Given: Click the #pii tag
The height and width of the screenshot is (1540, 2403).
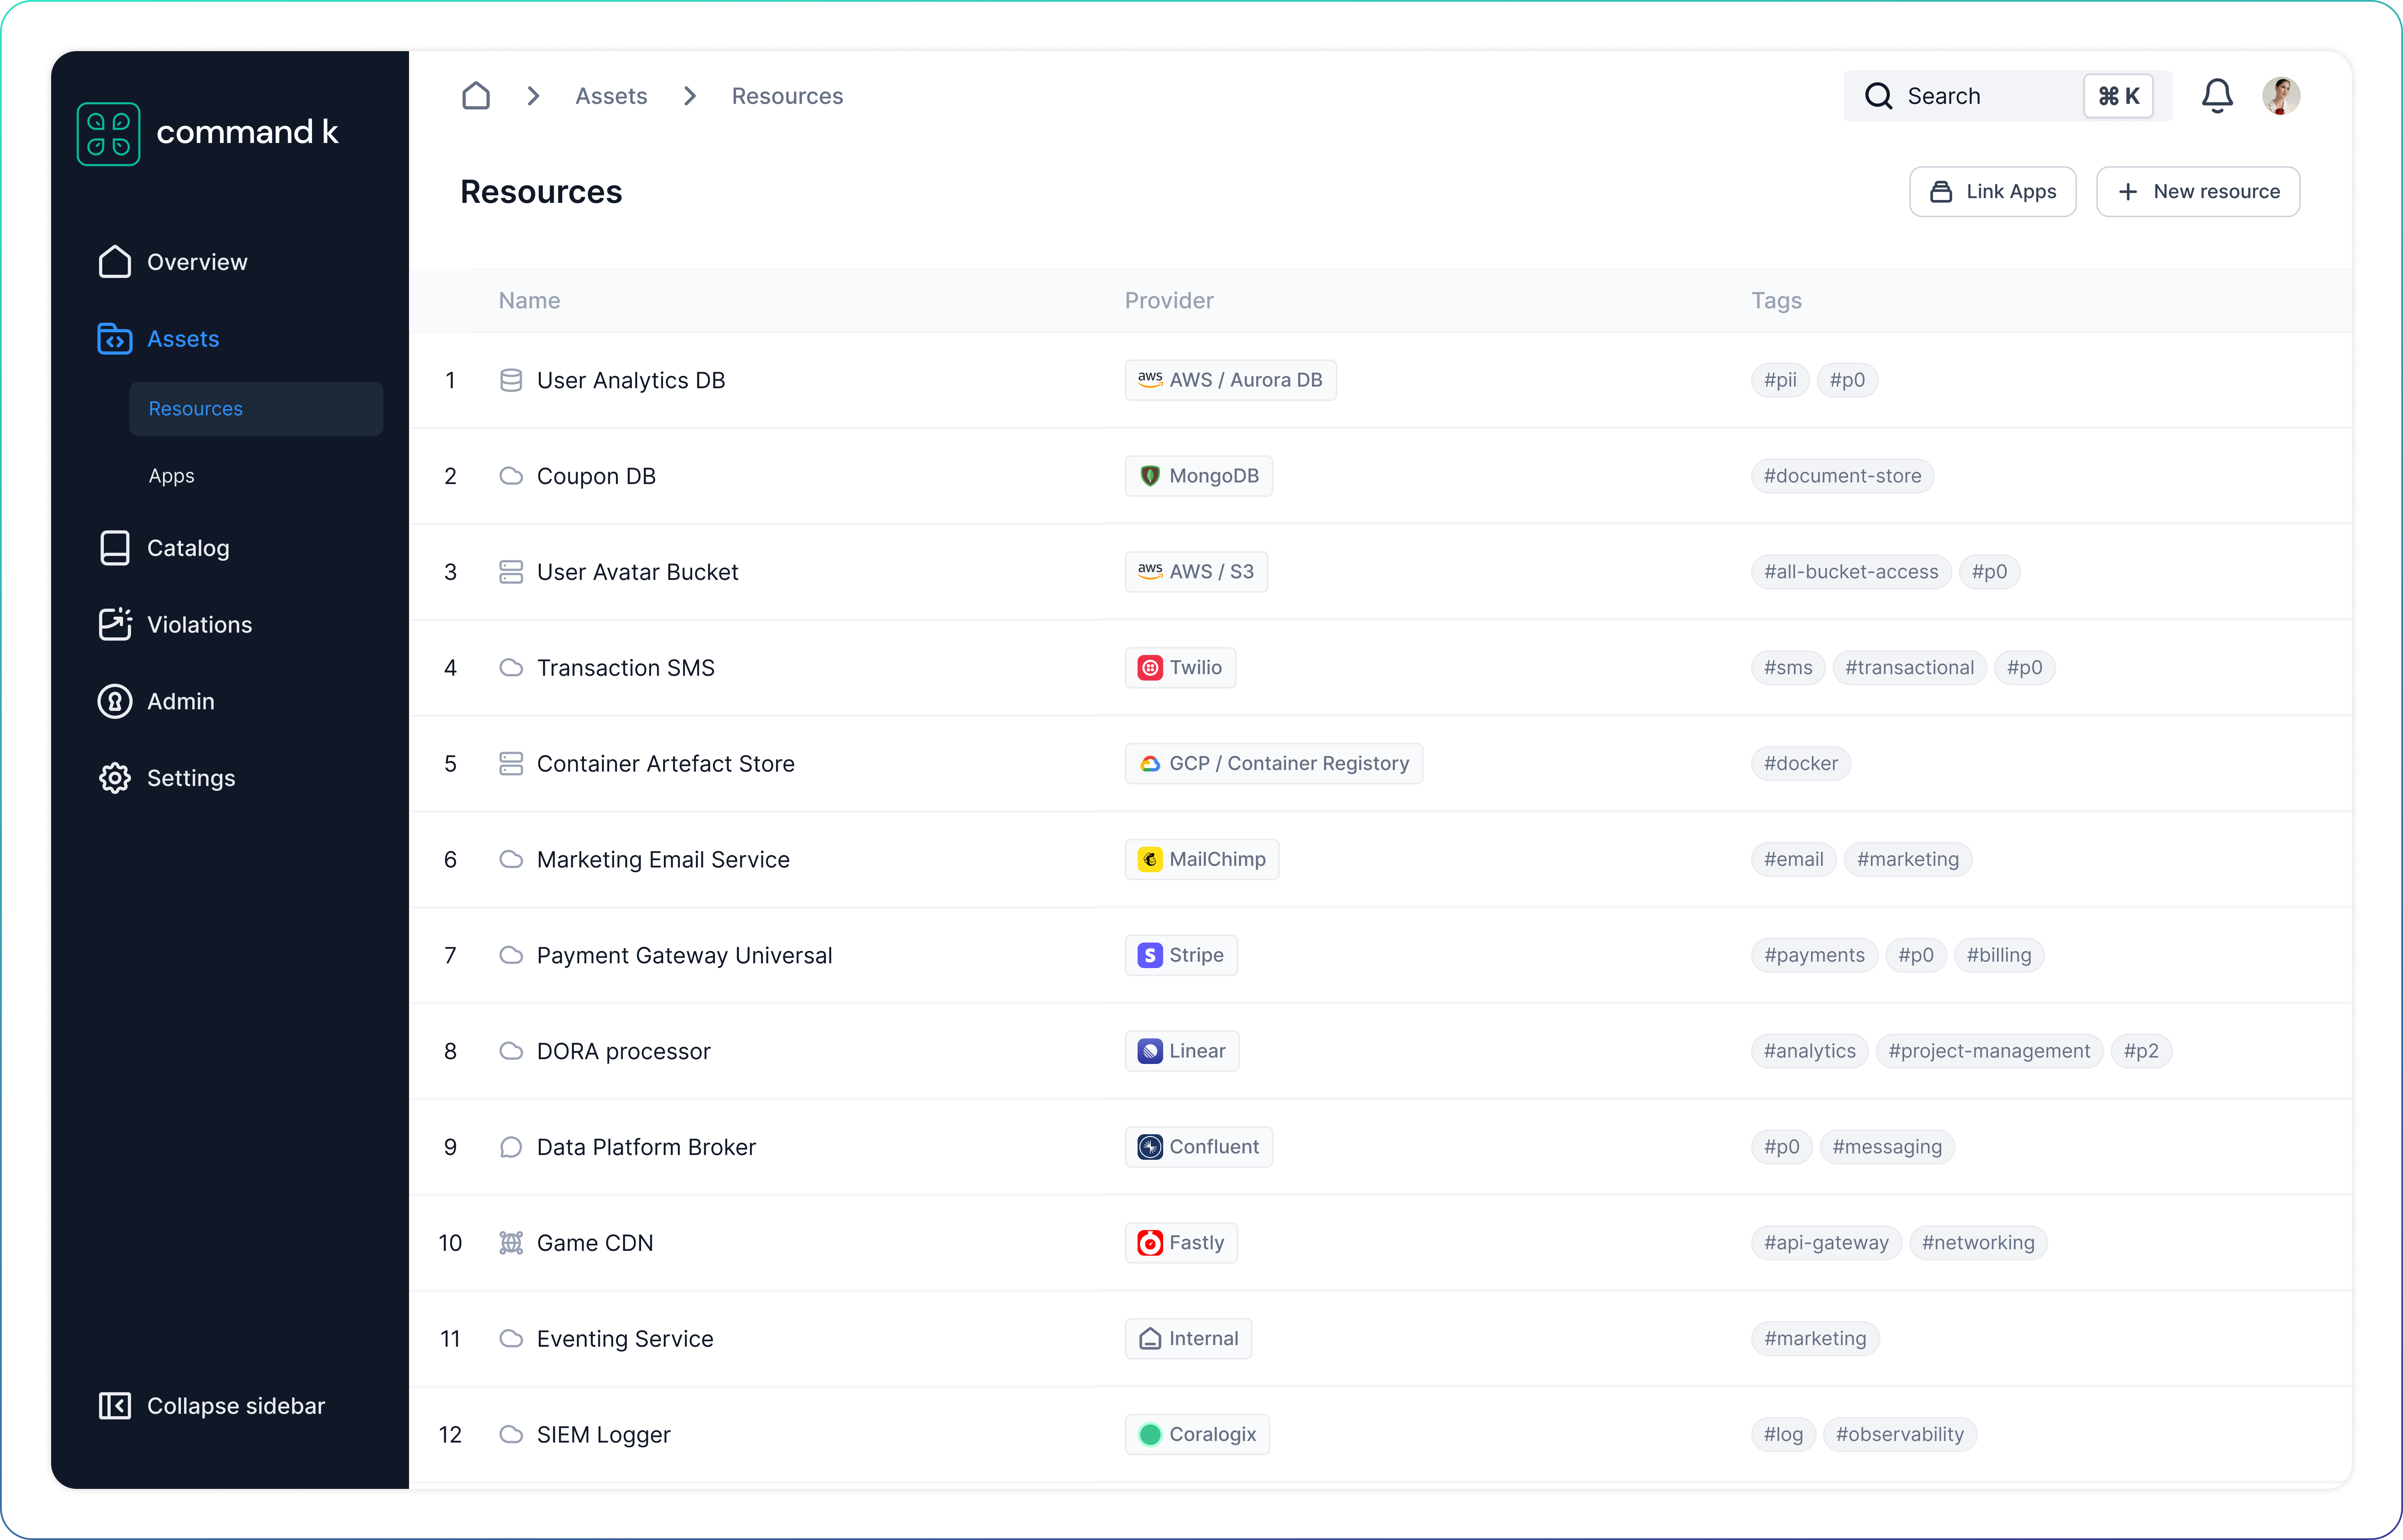Looking at the screenshot, I should click(1780, 380).
